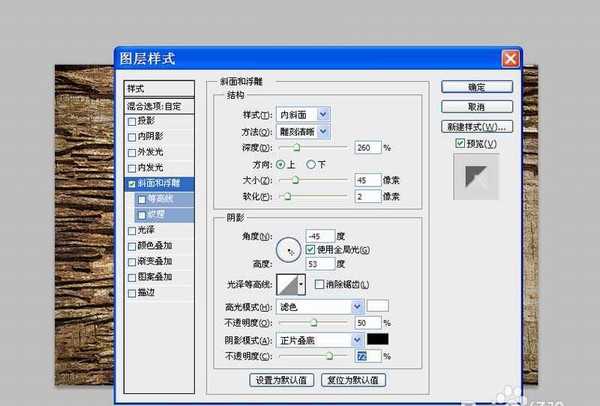Select the Down (下) direction radio button

(x=312, y=163)
